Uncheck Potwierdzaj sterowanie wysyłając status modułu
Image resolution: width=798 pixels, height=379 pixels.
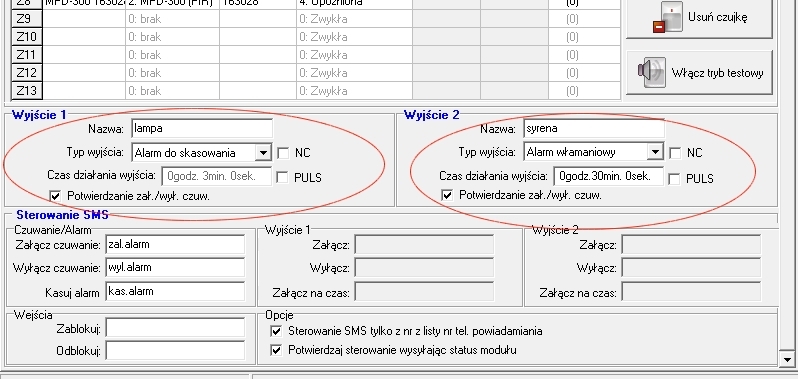pyautogui.click(x=276, y=350)
